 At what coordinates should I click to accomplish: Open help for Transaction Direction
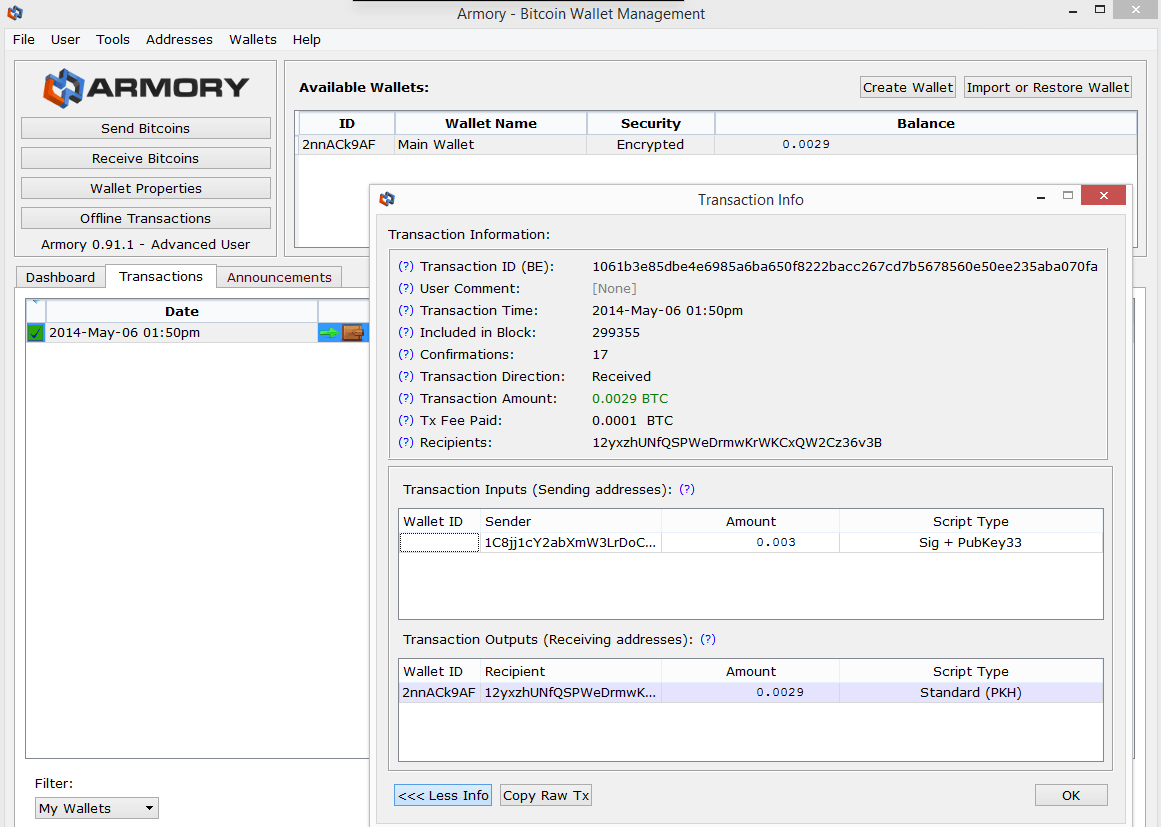406,376
